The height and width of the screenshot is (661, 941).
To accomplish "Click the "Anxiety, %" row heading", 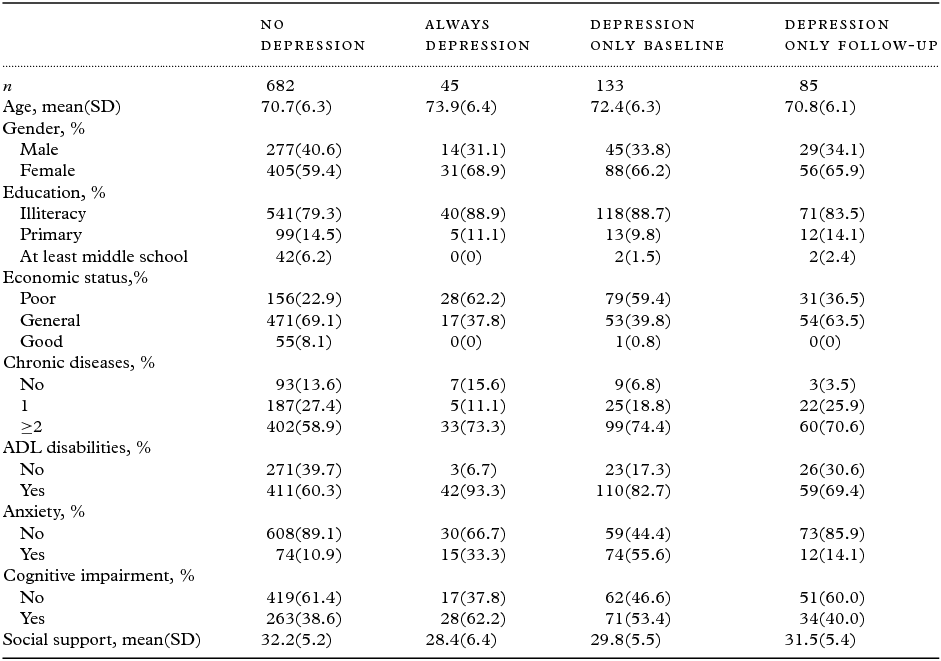I will pyautogui.click(x=43, y=512).
